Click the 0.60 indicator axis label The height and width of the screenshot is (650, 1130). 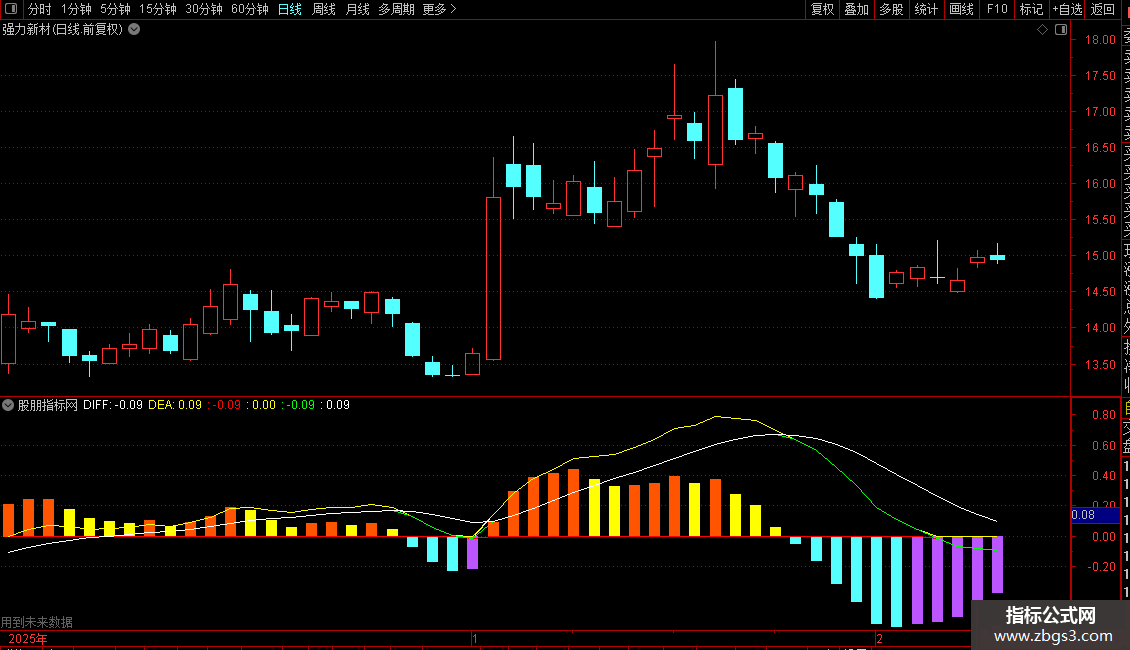(1103, 446)
